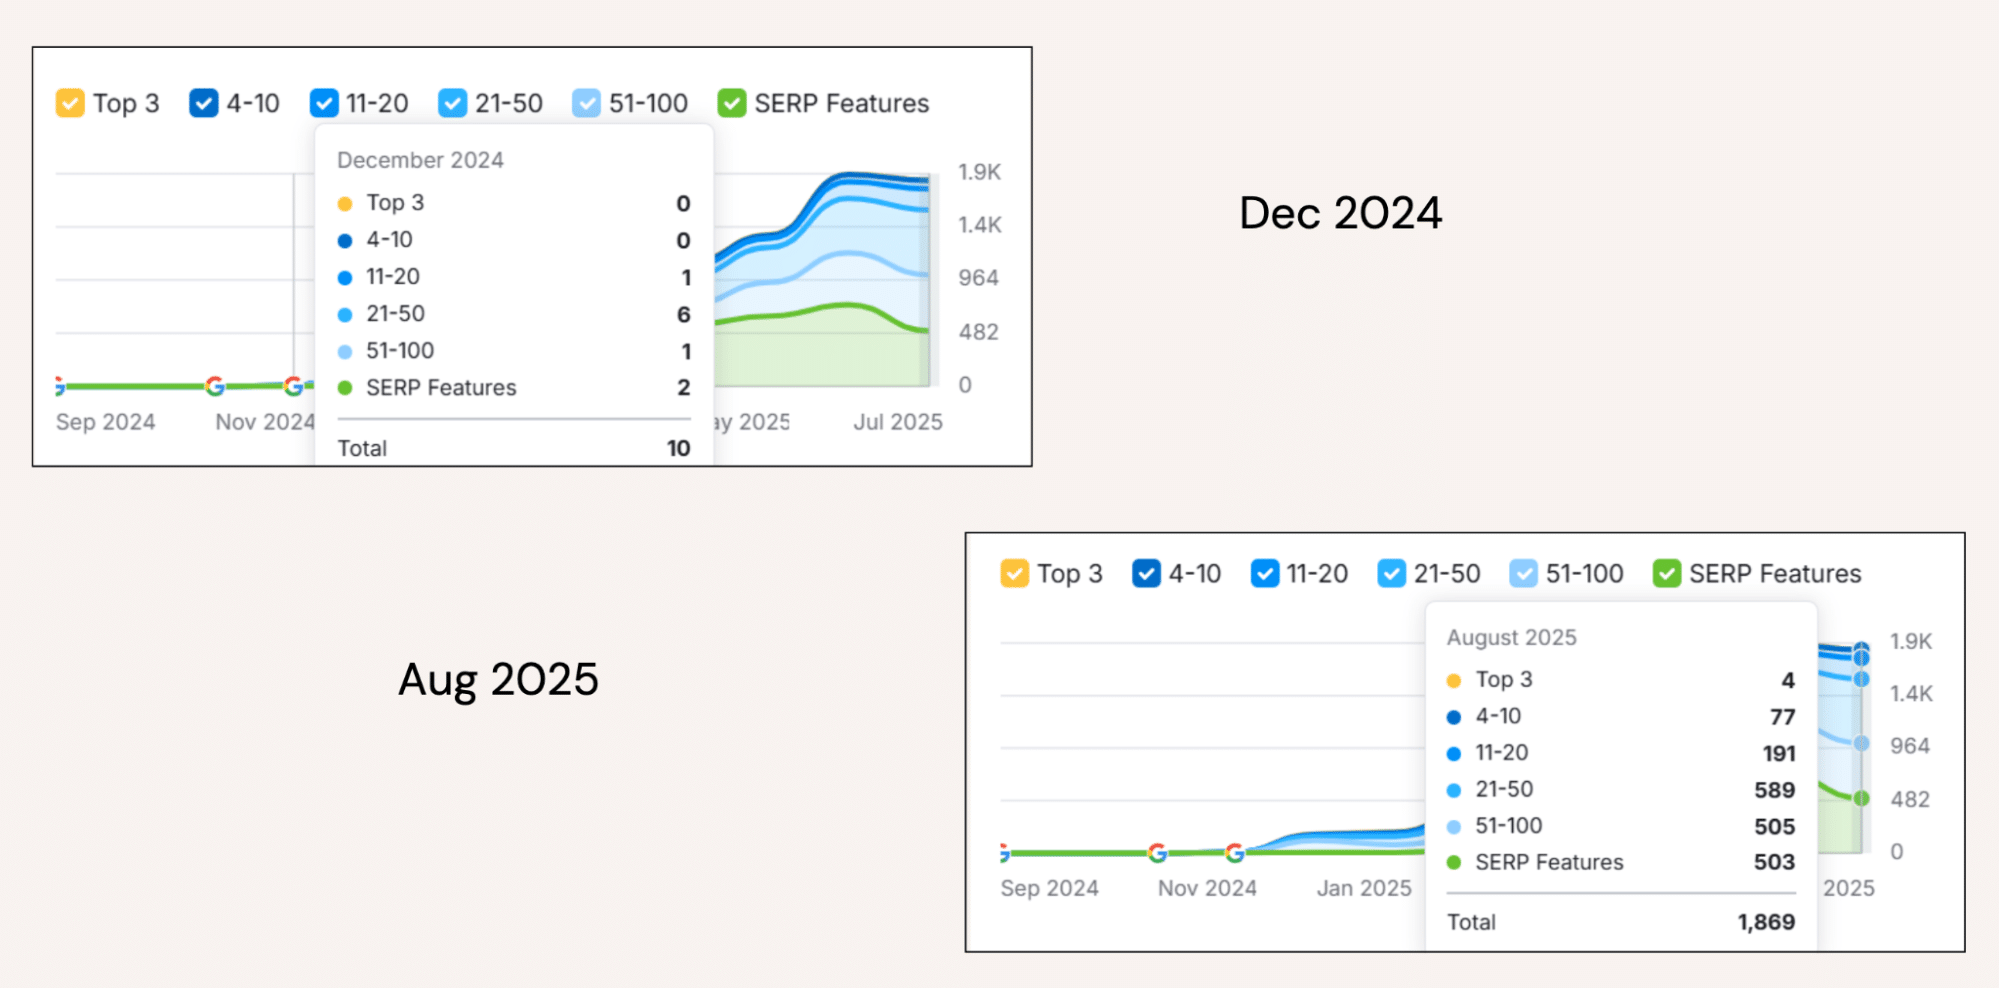The image size is (1999, 988).
Task: Toggle Top 3 checkbox in August 2025 chart
Action: click(x=1014, y=573)
